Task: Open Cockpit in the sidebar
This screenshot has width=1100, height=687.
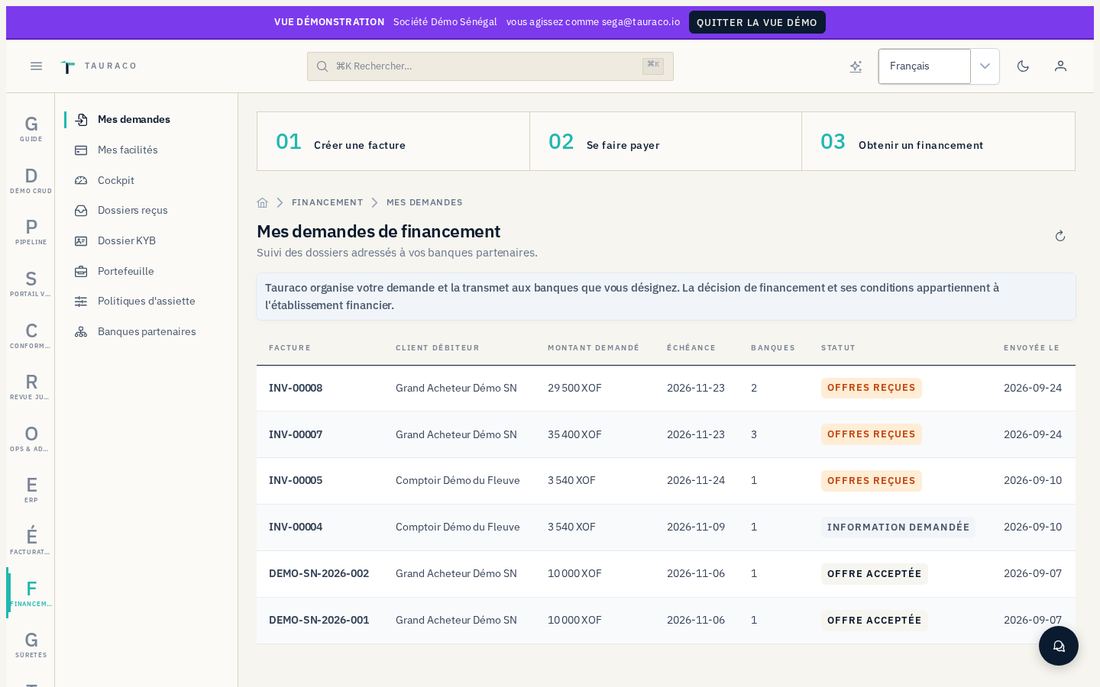Action: click(x=146, y=180)
